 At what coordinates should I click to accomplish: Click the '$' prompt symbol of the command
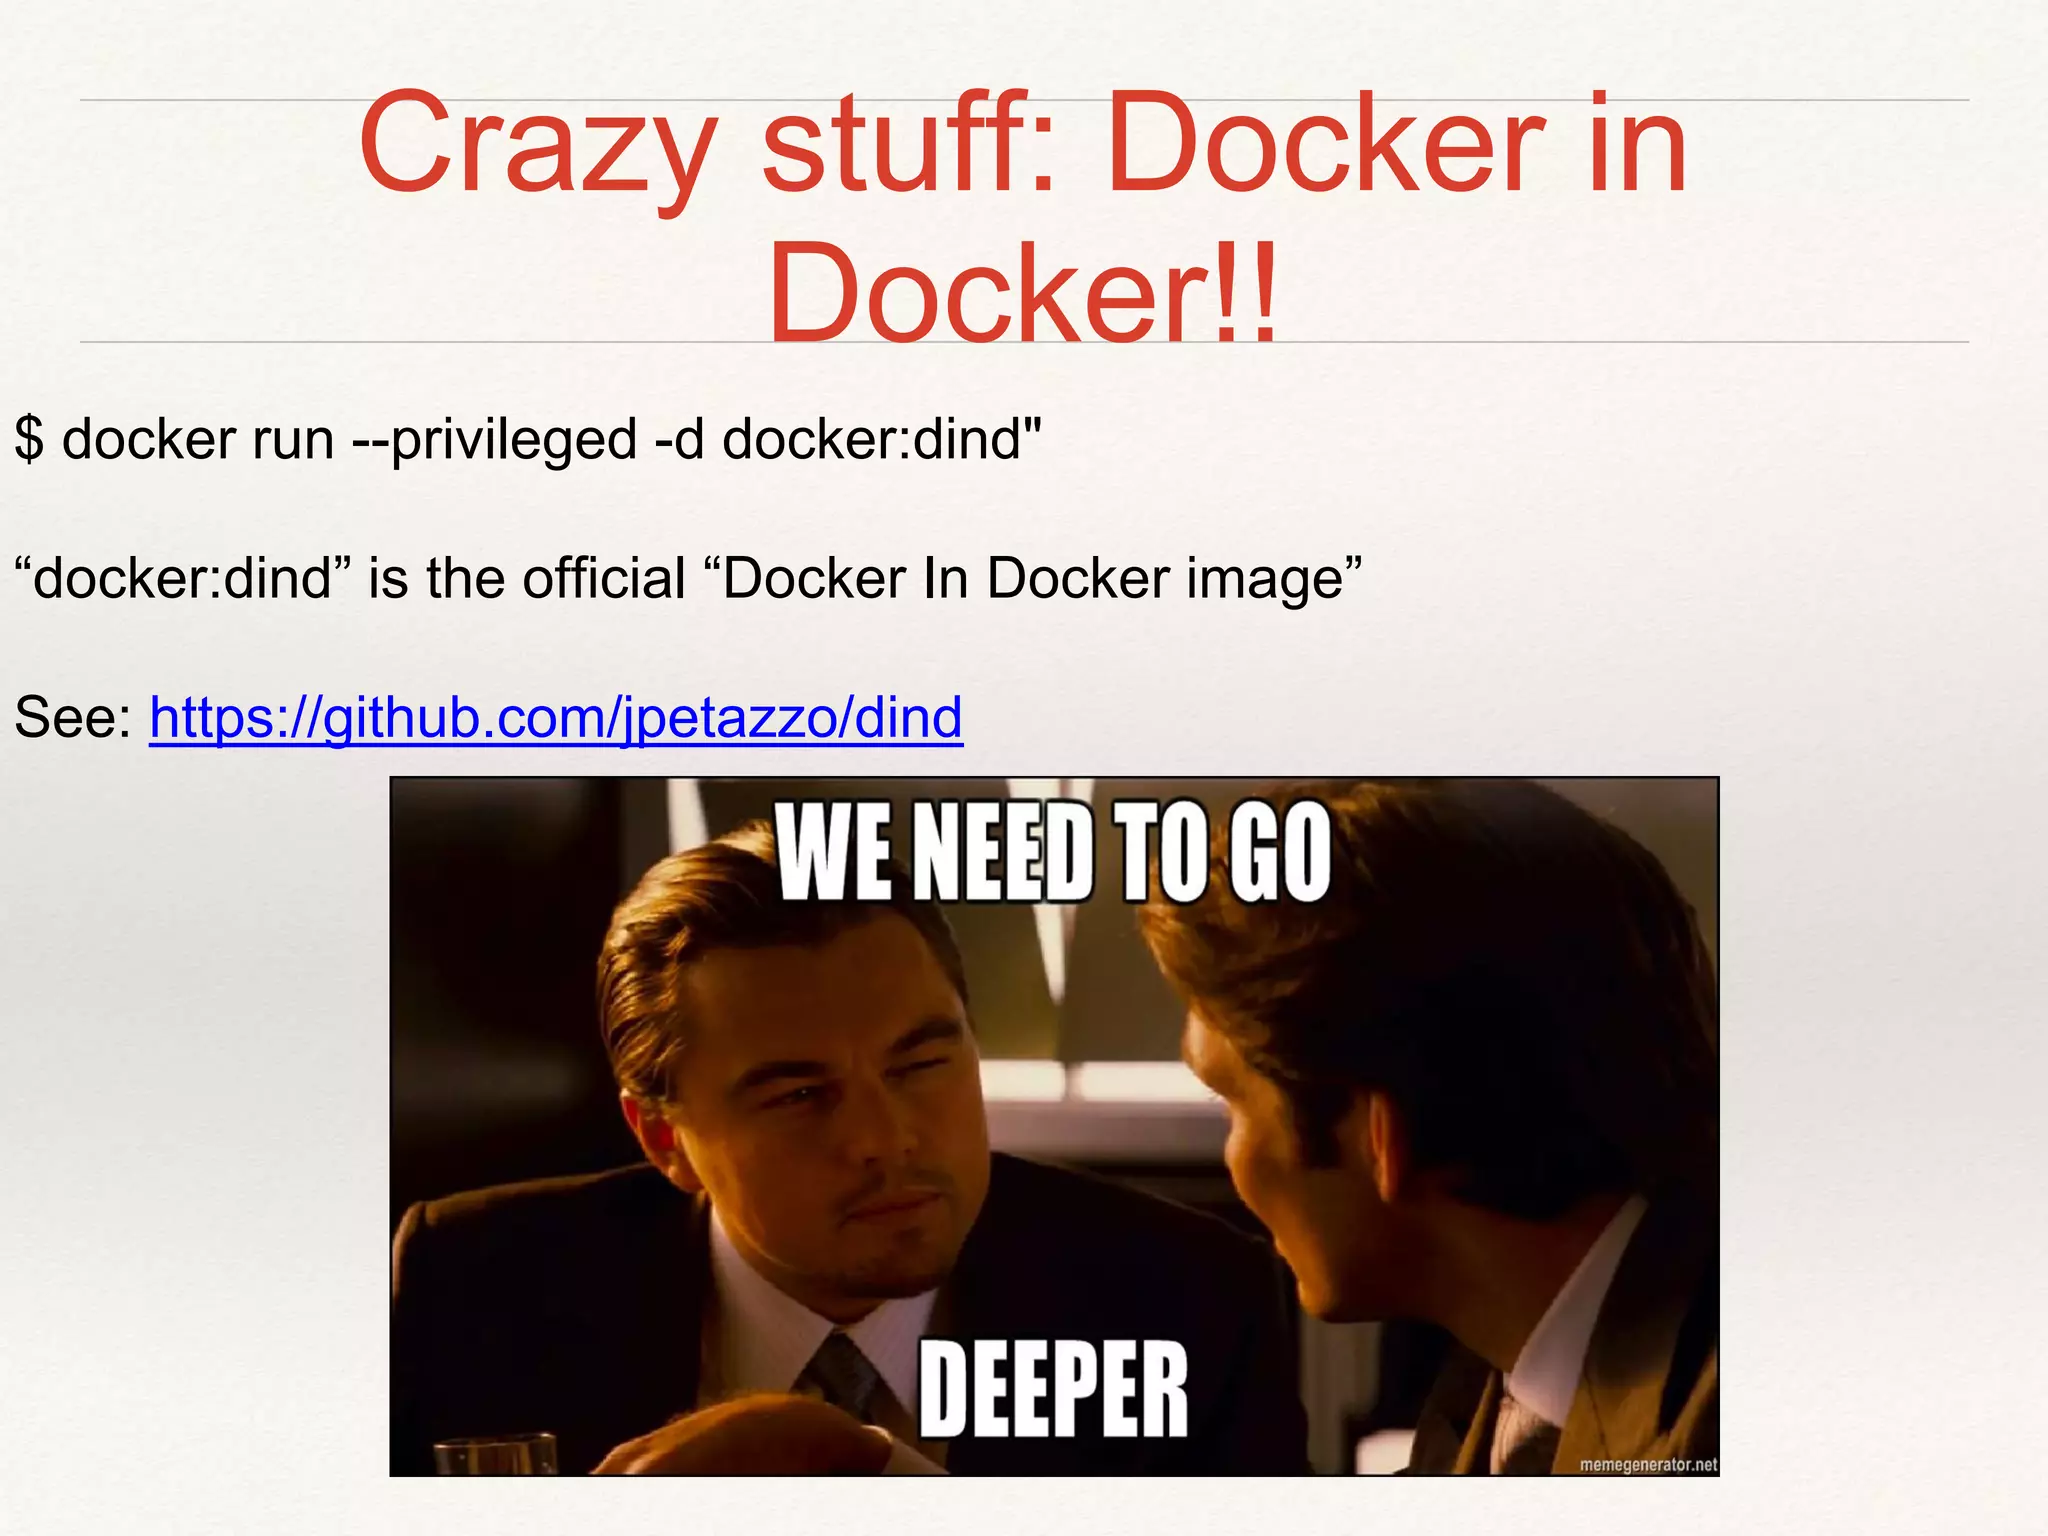(29, 439)
